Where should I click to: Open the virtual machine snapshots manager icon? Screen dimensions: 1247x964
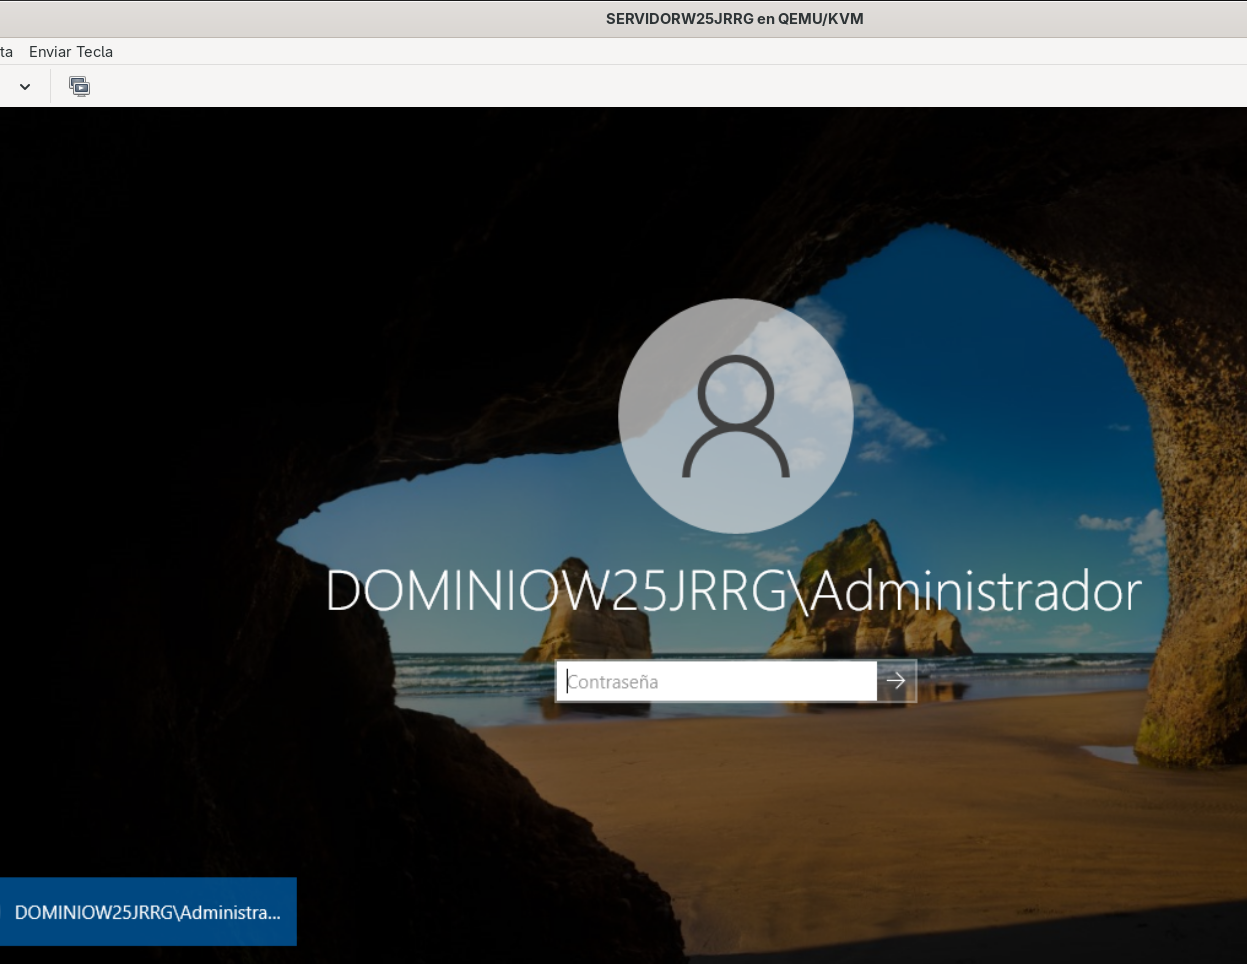[79, 87]
